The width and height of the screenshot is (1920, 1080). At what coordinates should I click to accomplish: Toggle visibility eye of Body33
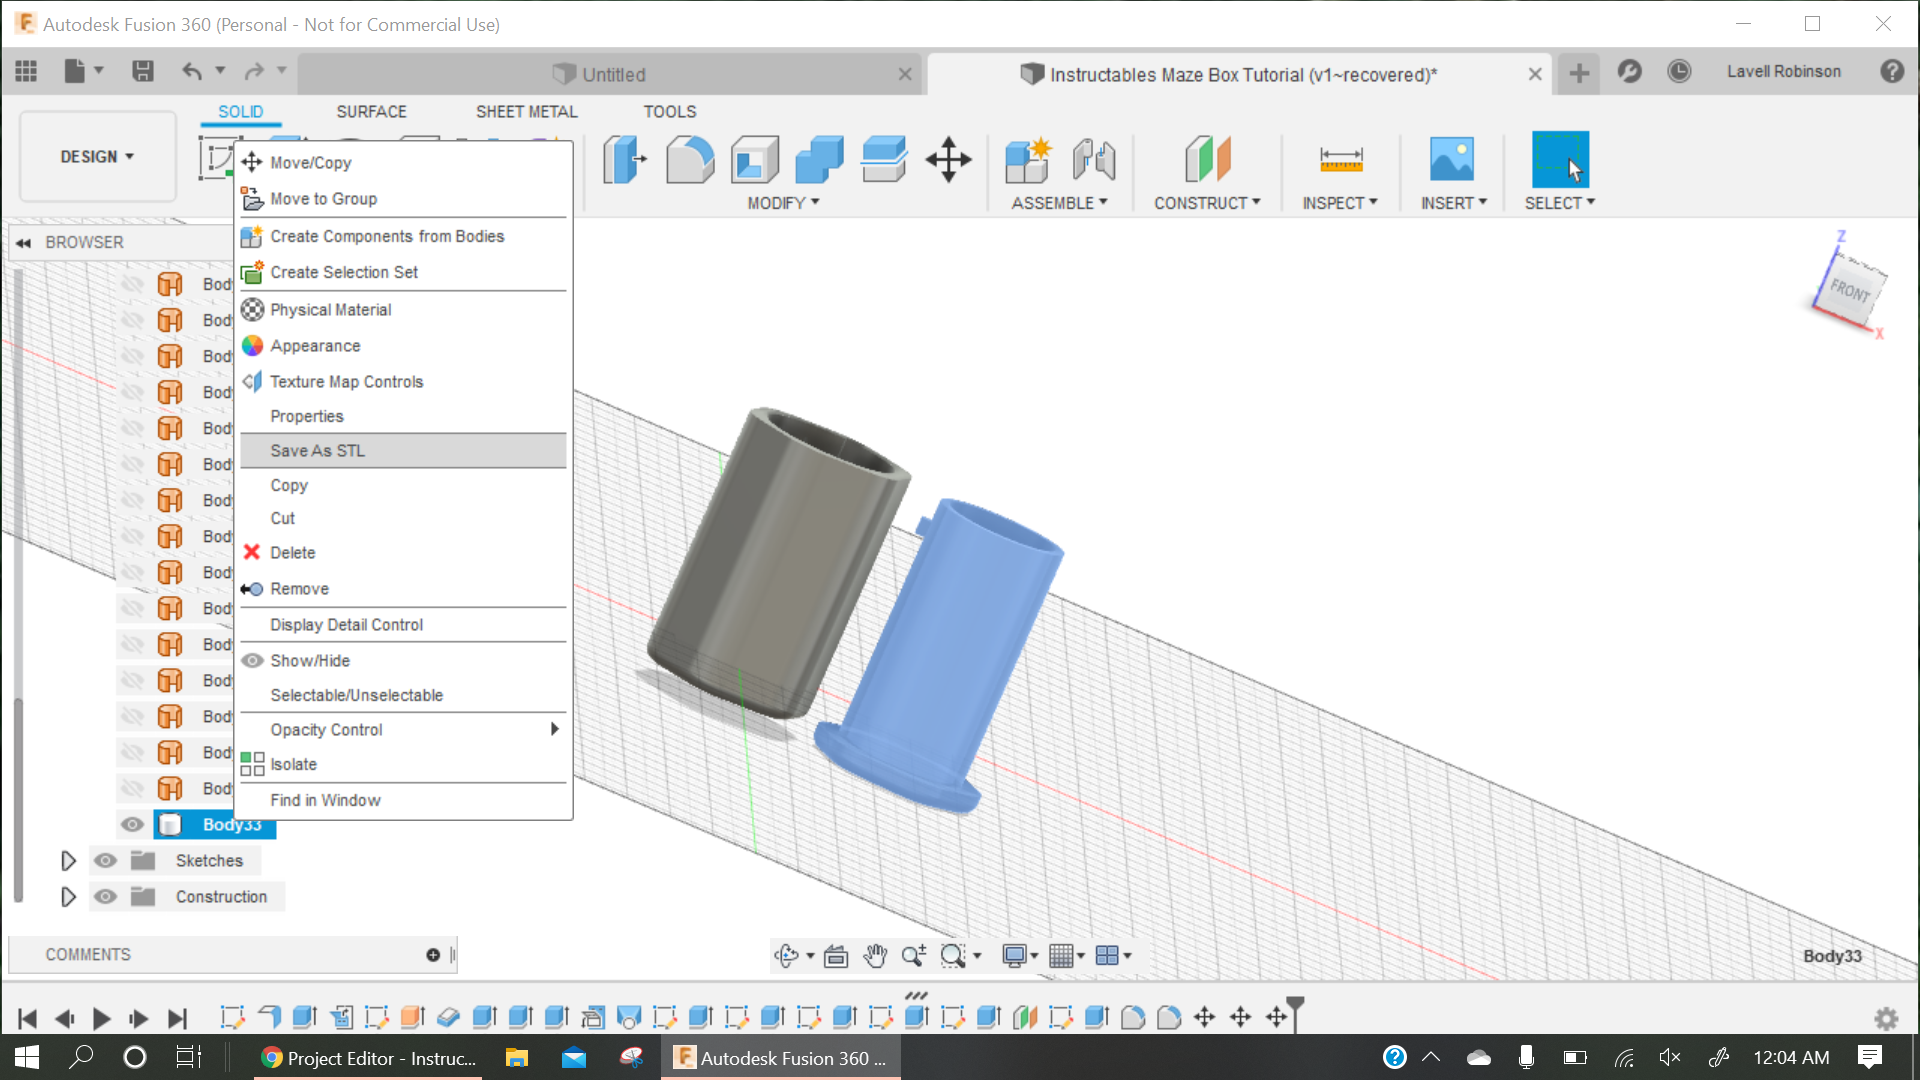tap(132, 825)
